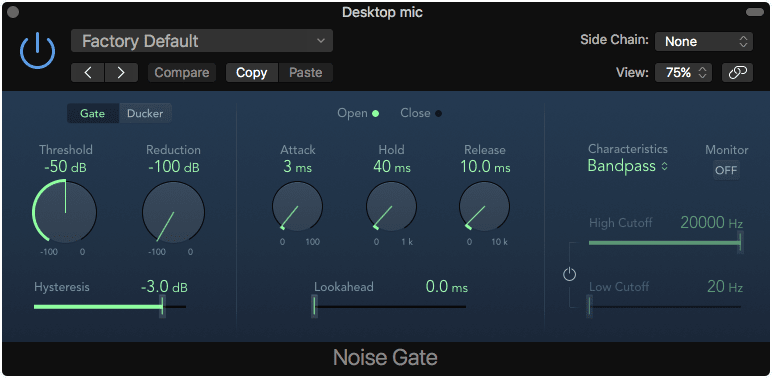The width and height of the screenshot is (772, 378).
Task: Go to previous preset with left arrow
Action: click(88, 73)
